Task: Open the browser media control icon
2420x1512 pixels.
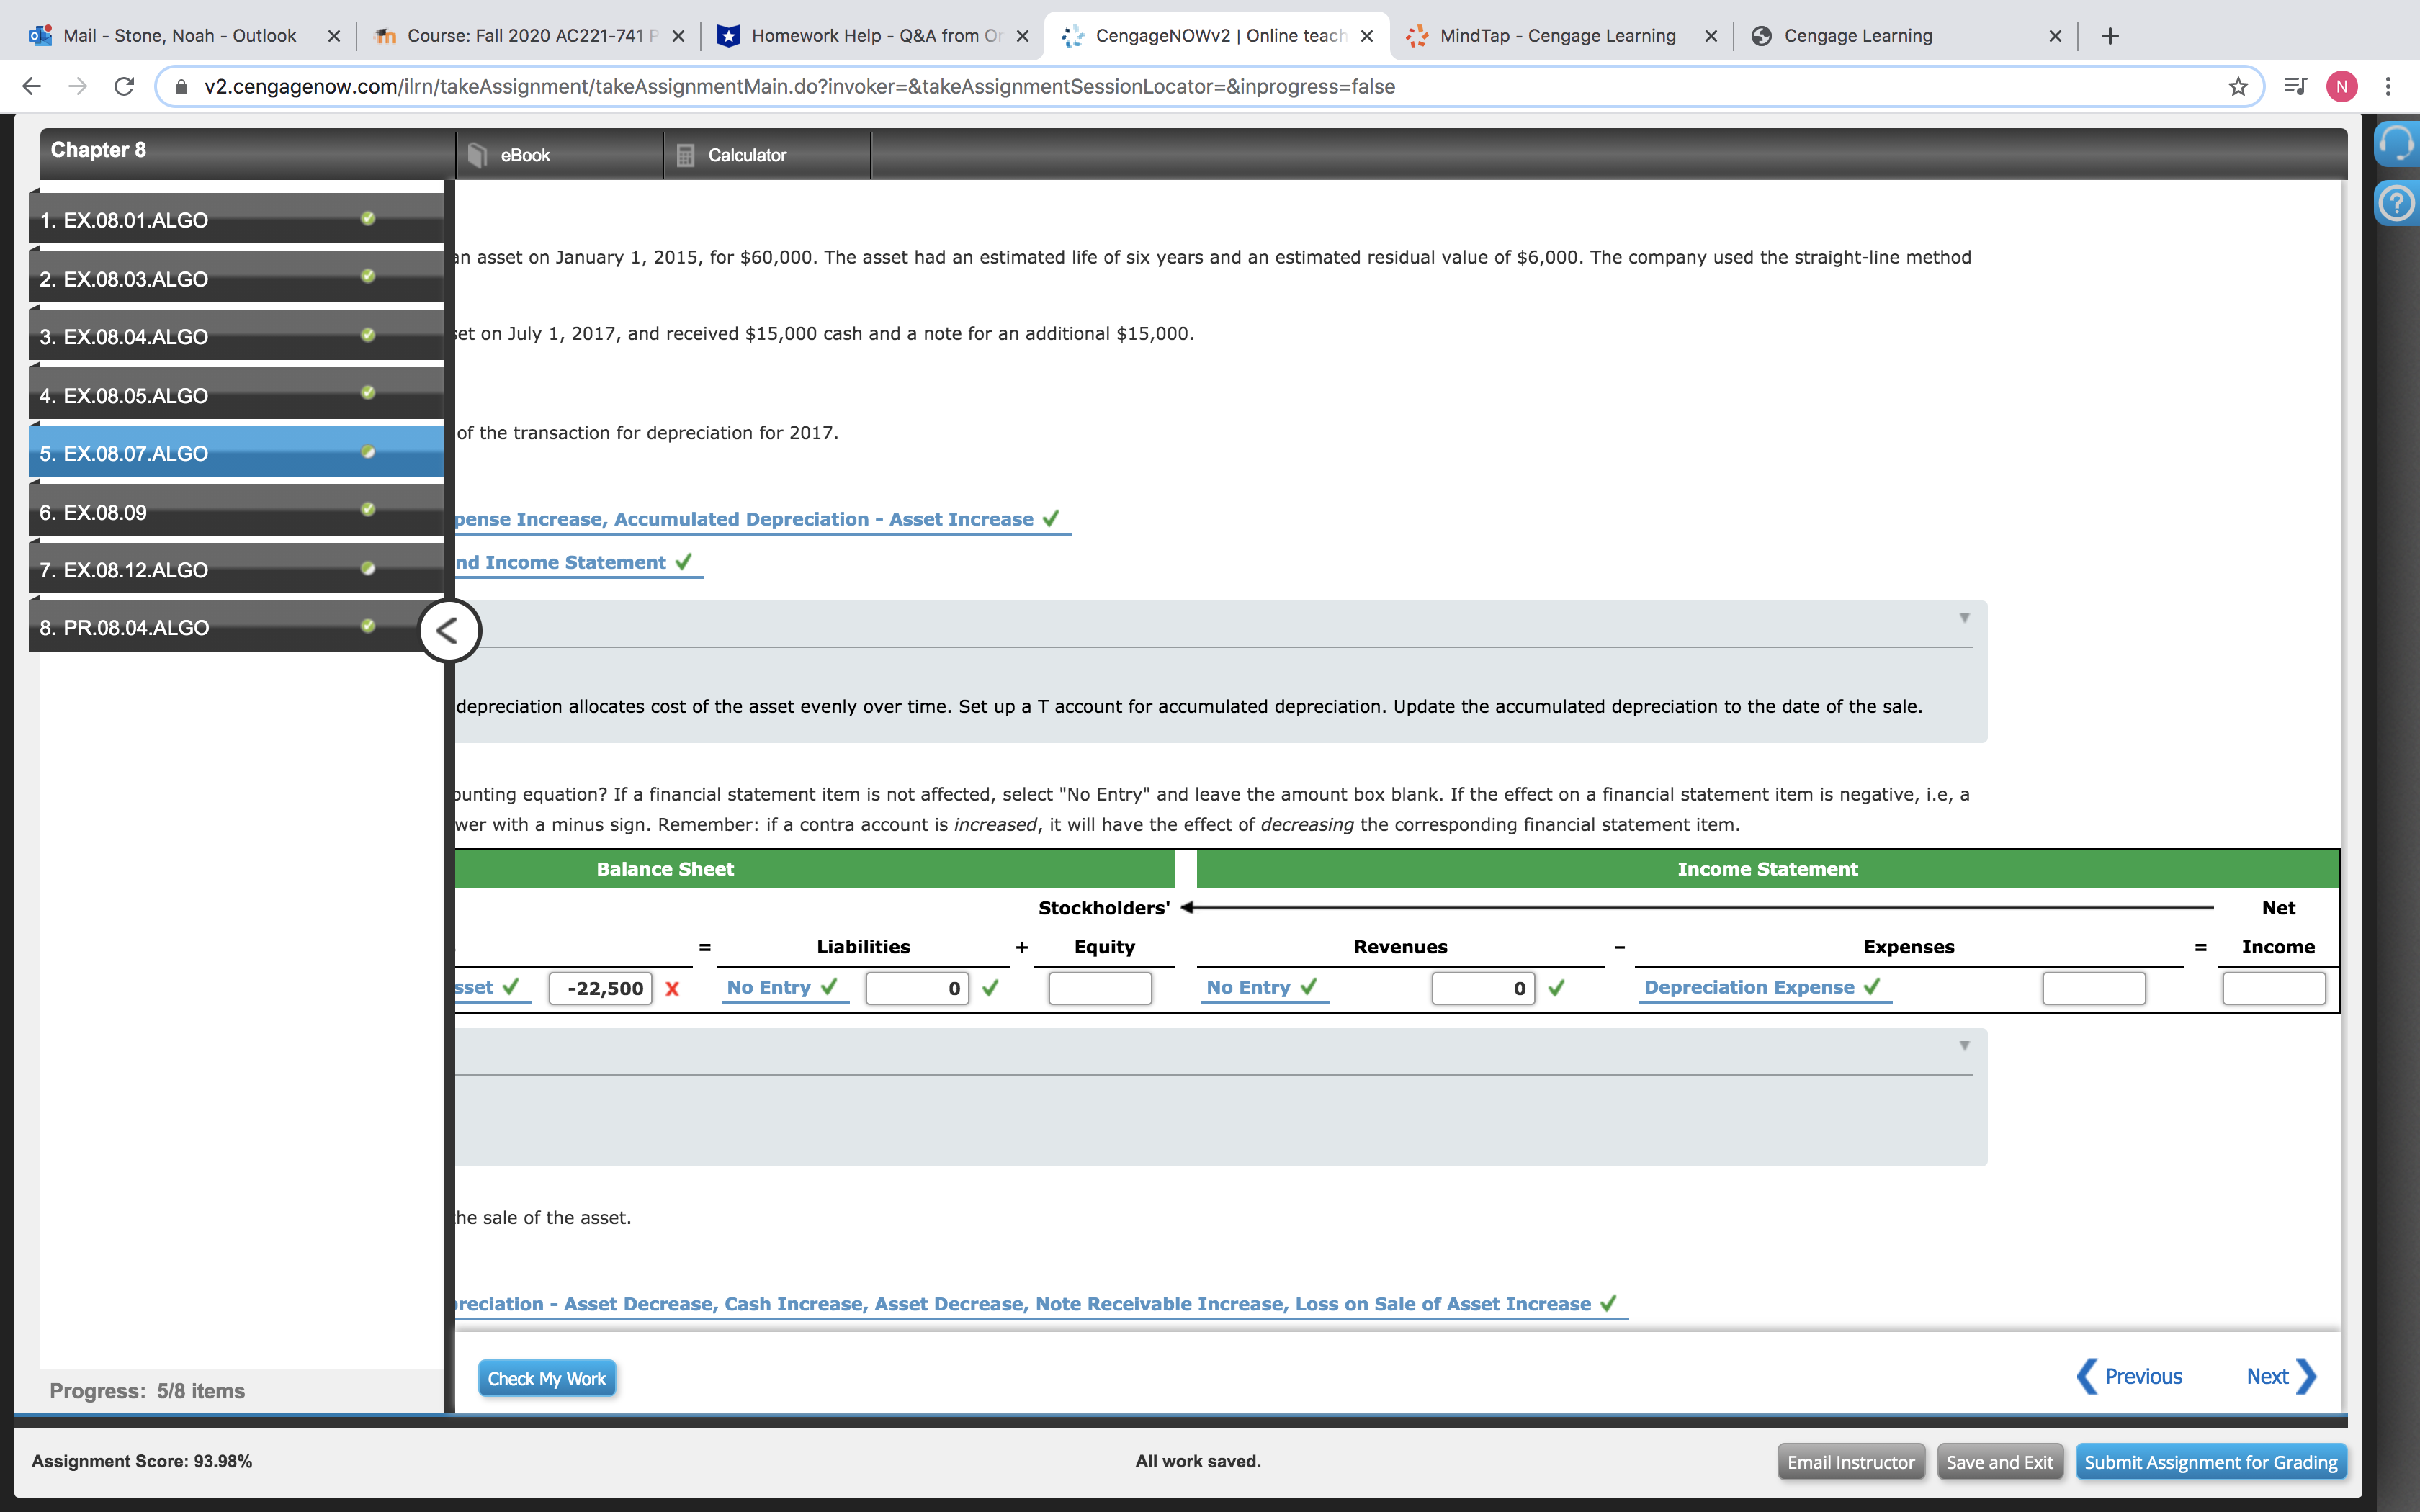Action: (x=2295, y=87)
